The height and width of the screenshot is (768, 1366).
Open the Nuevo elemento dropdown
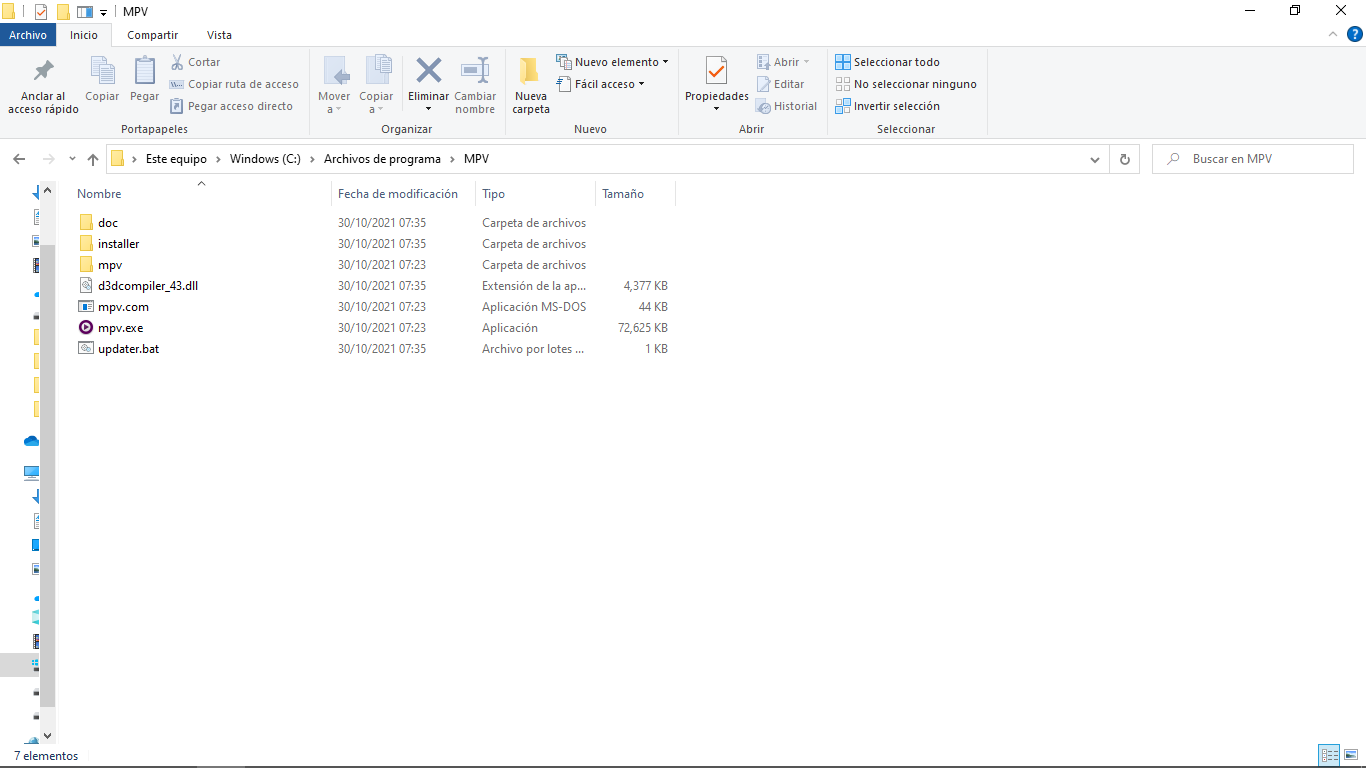tap(611, 61)
